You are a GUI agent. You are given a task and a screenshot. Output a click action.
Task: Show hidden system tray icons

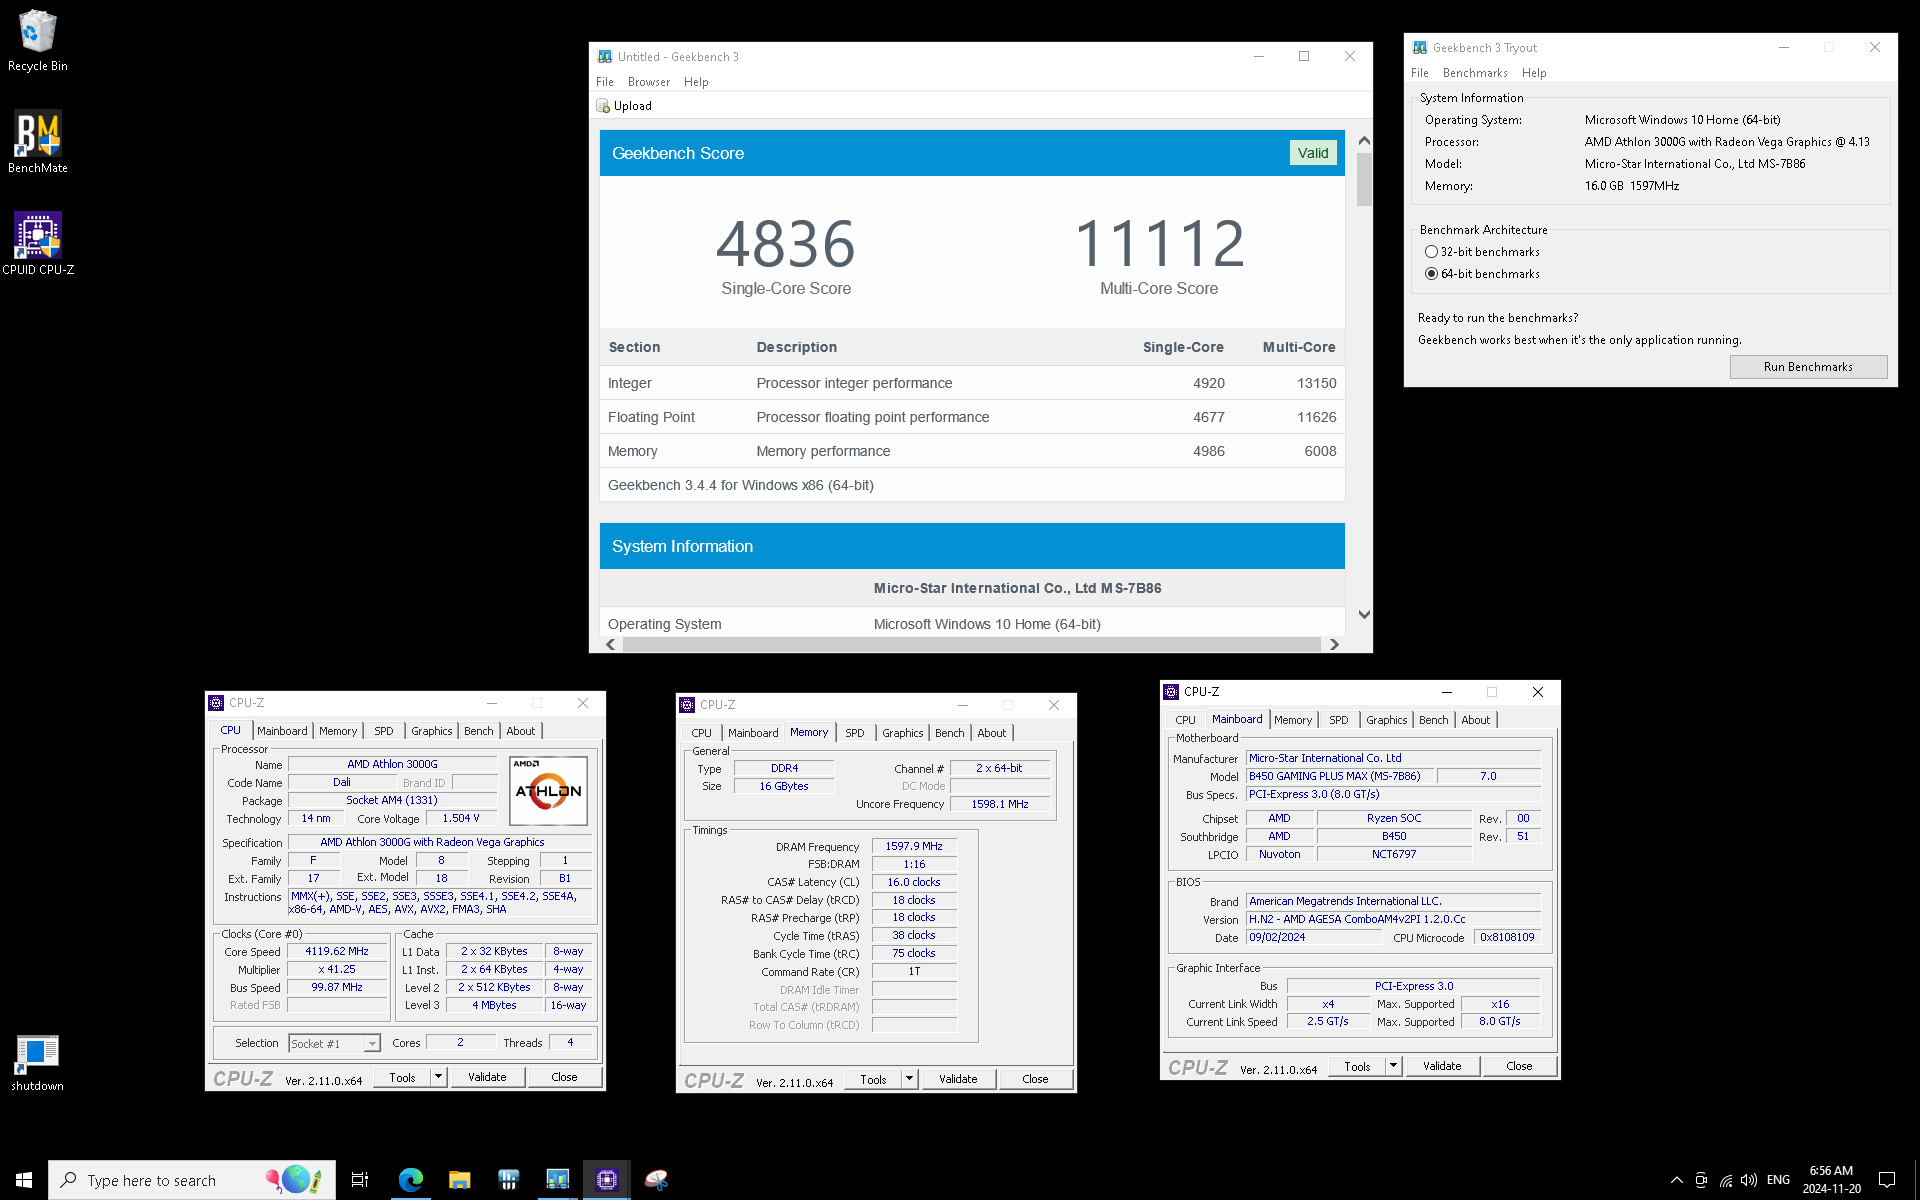click(x=1676, y=1180)
